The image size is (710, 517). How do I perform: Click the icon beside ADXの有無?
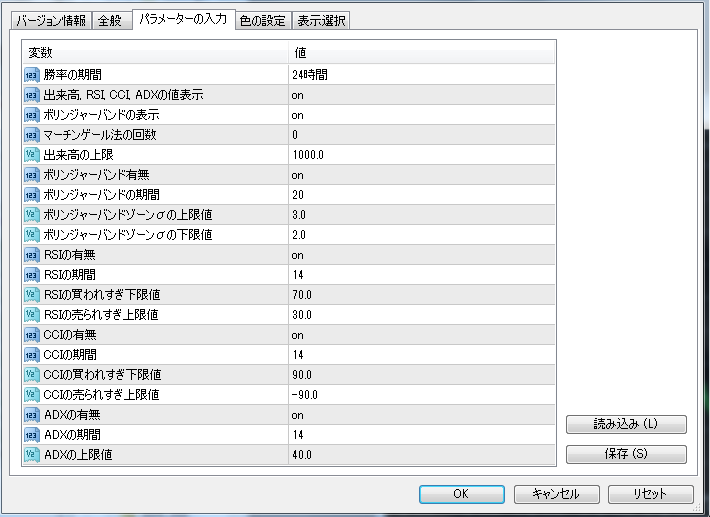(32, 415)
